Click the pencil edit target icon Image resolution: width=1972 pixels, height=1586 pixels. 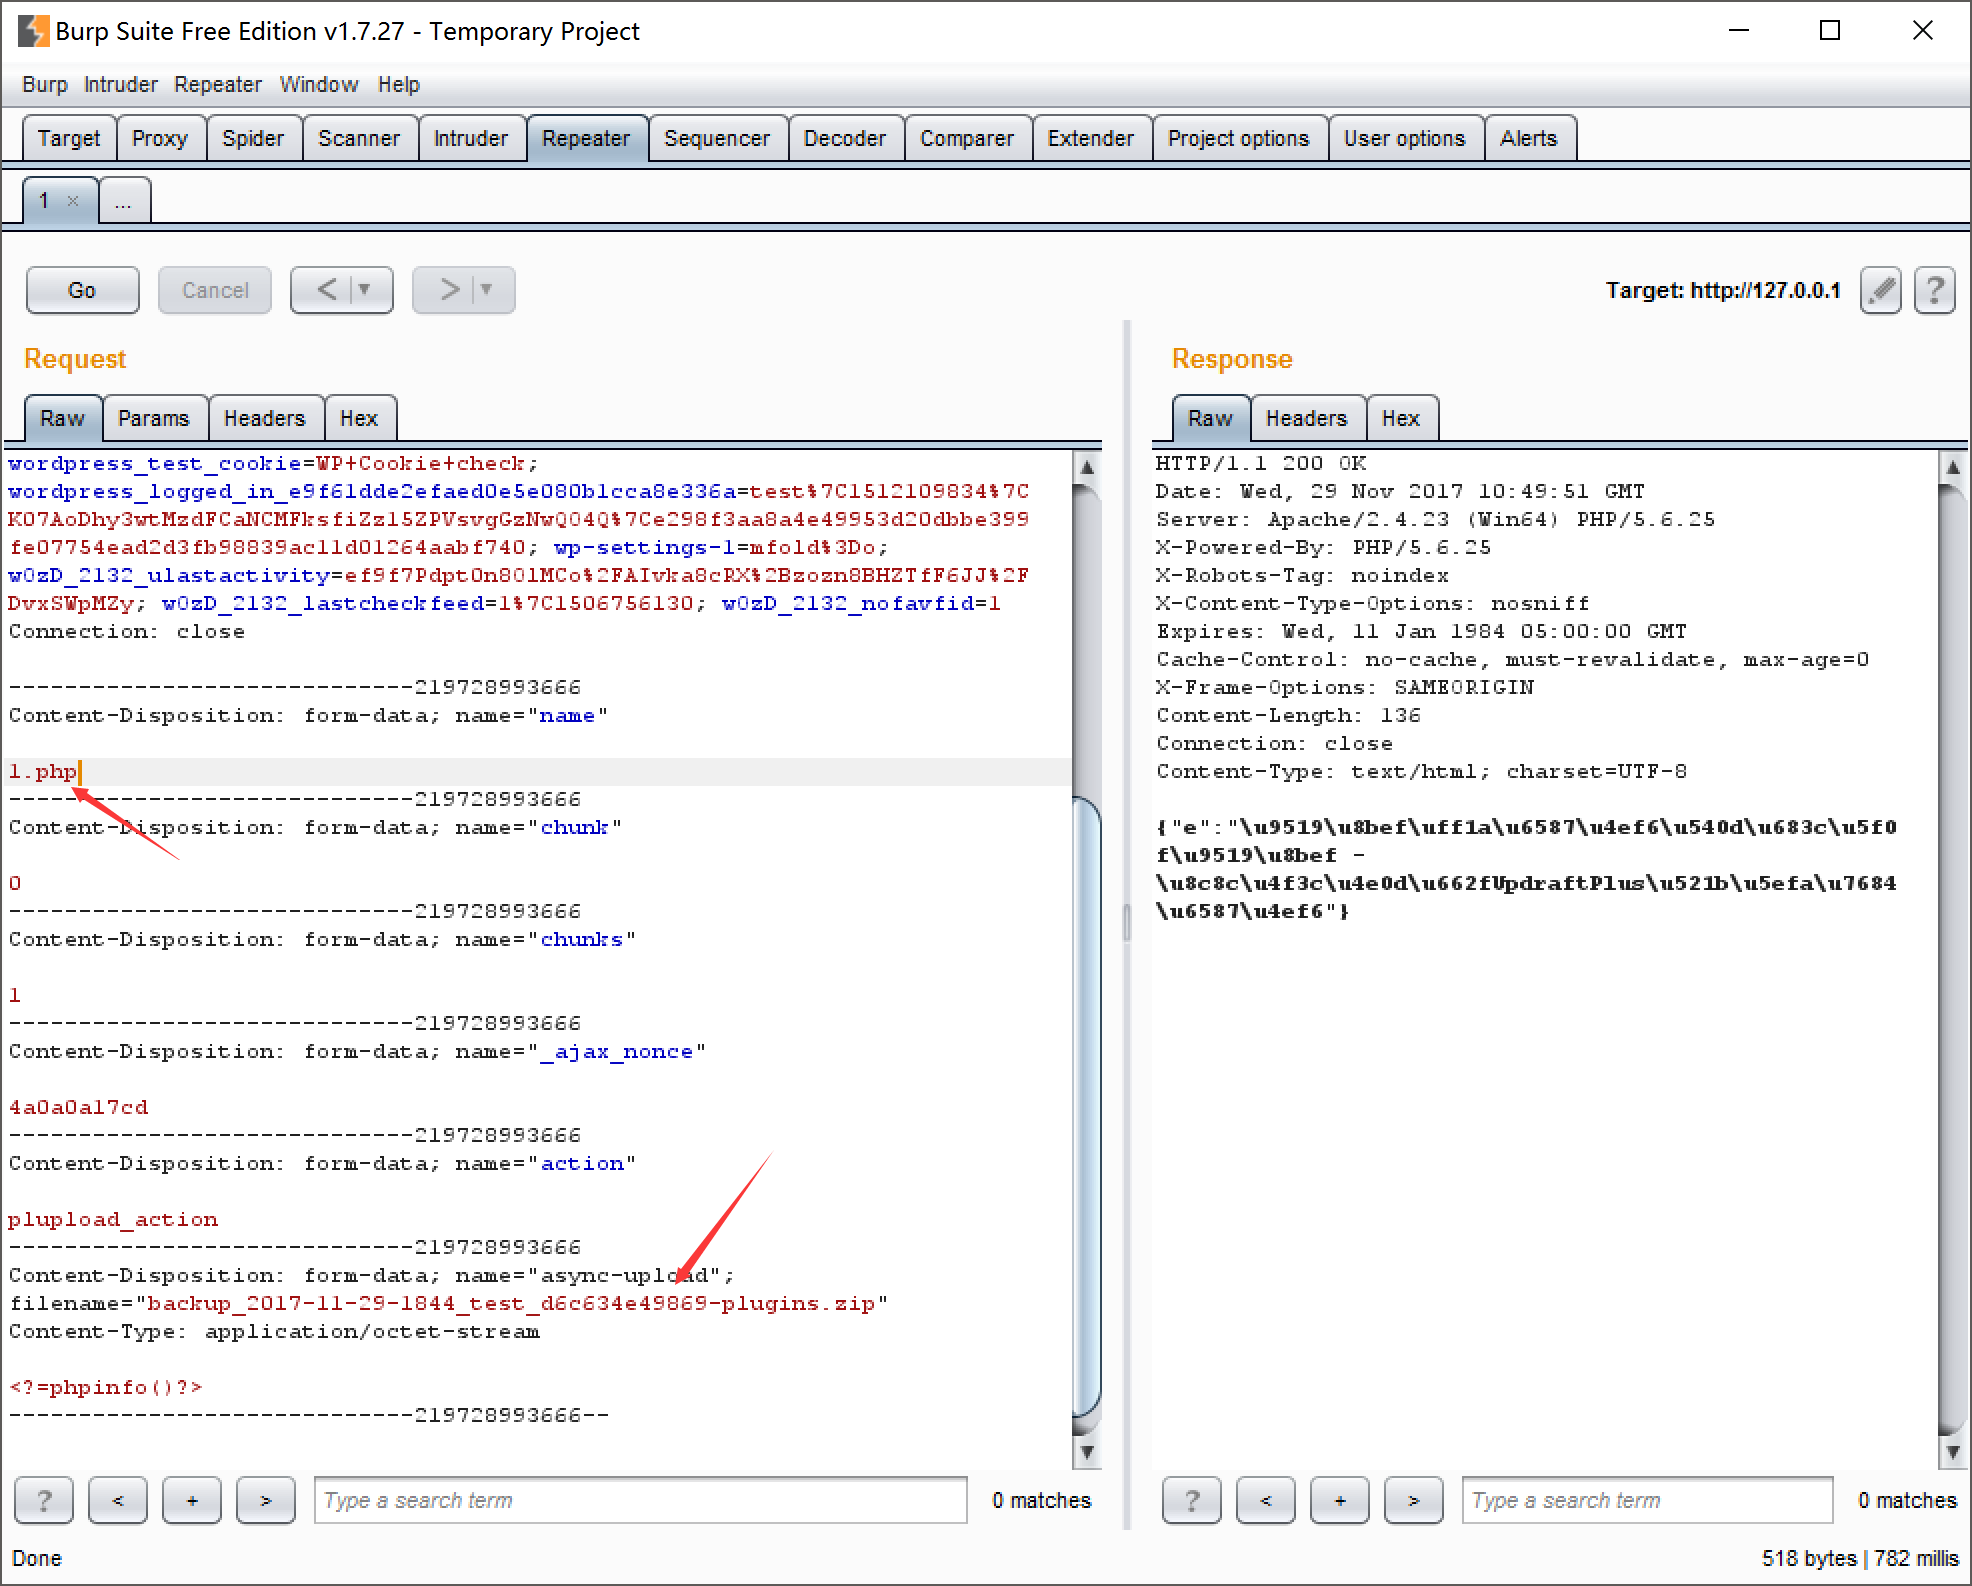(x=1881, y=291)
